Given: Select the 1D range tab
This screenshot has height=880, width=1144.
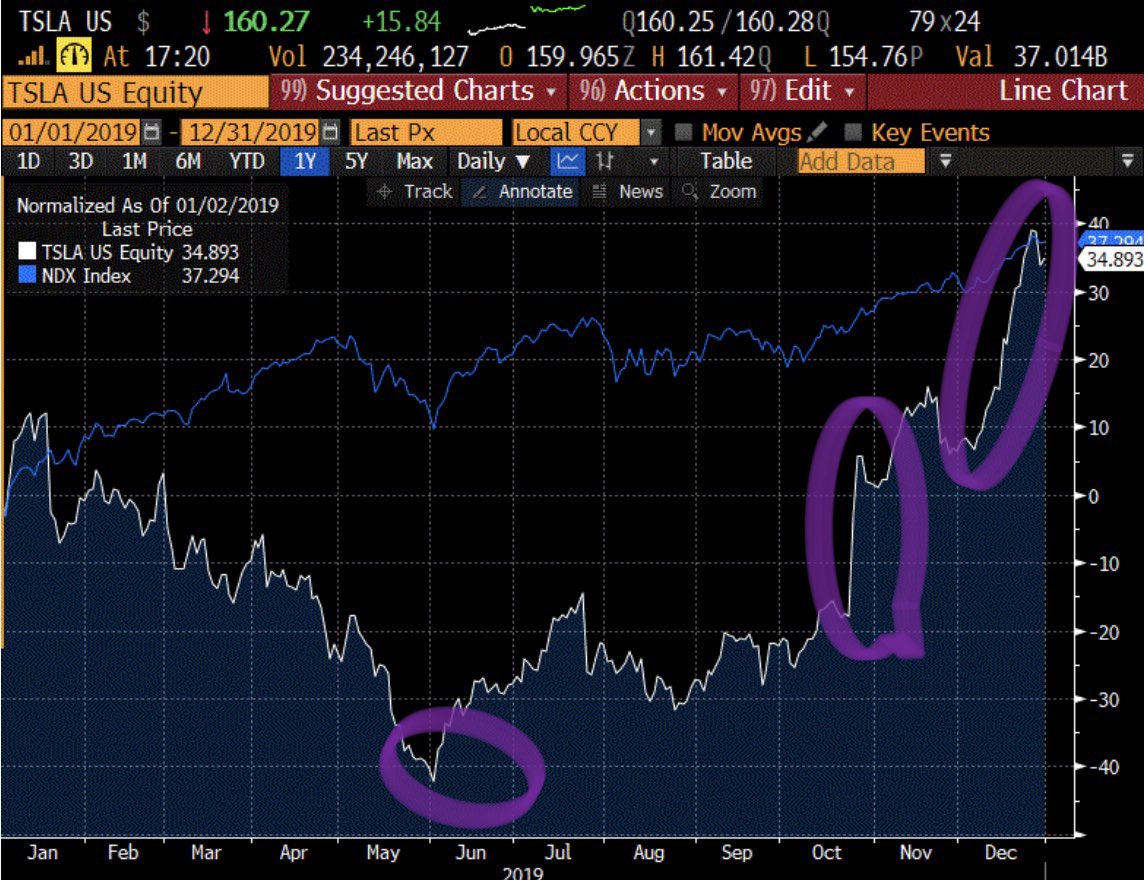Looking at the screenshot, I should click(x=28, y=161).
